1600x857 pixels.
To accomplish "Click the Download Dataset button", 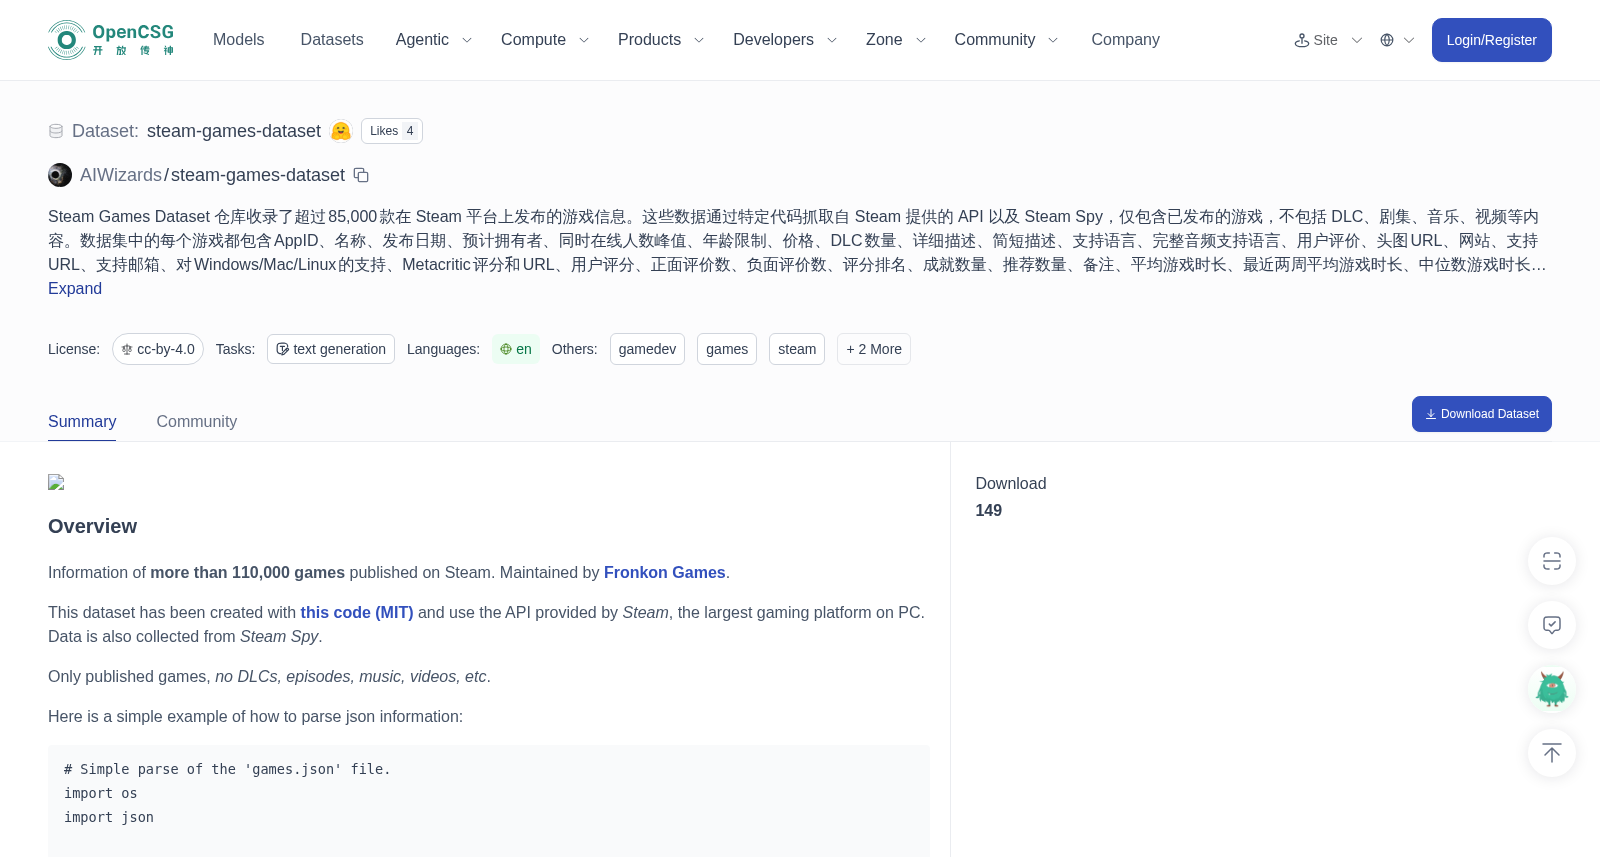I will coord(1481,414).
